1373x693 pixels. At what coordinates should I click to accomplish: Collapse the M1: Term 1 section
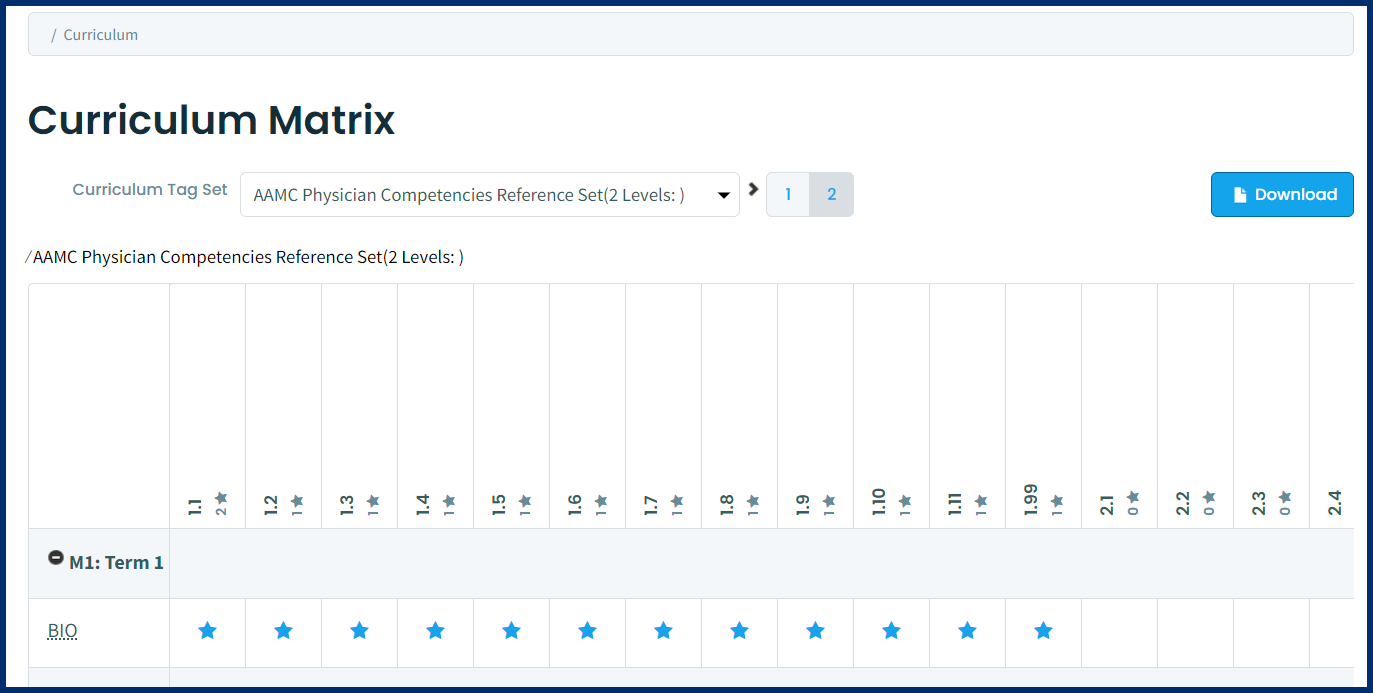click(55, 559)
